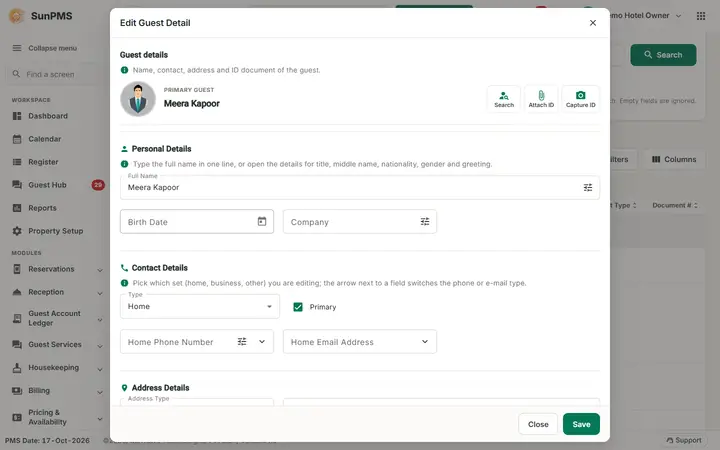Image resolution: width=720 pixels, height=450 pixels.
Task: Click the Columns button in background page
Action: 674,159
